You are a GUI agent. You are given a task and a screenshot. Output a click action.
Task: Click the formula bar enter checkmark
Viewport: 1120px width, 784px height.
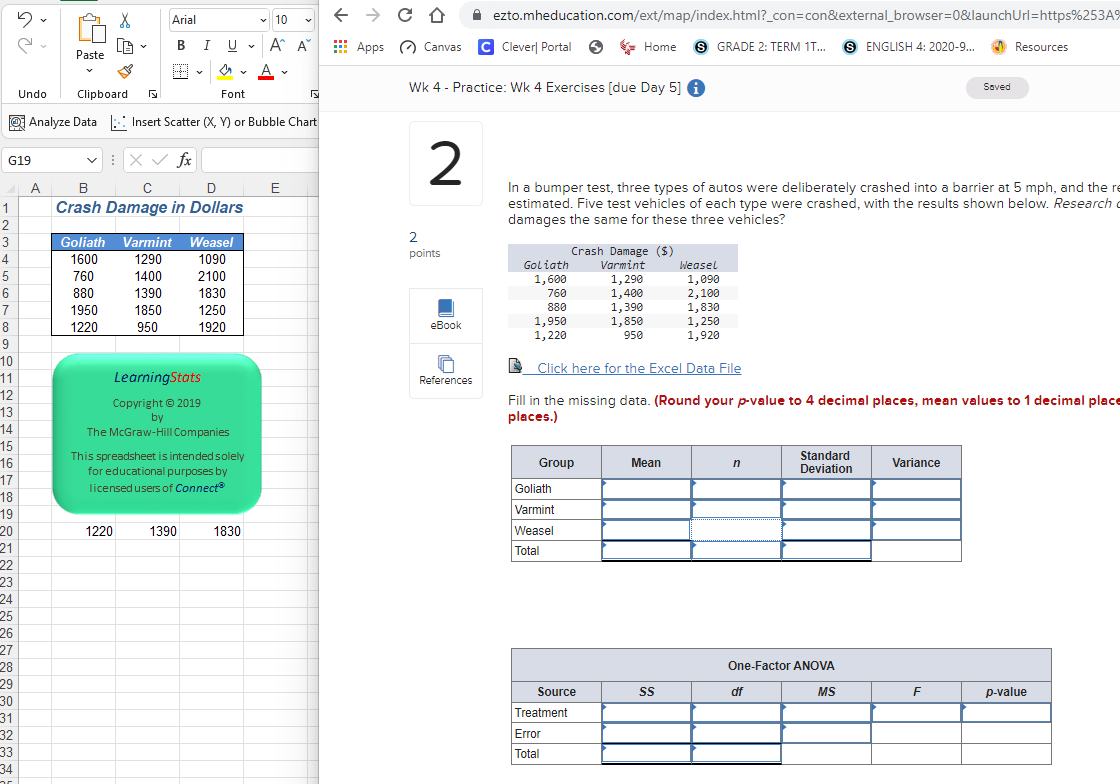point(160,161)
